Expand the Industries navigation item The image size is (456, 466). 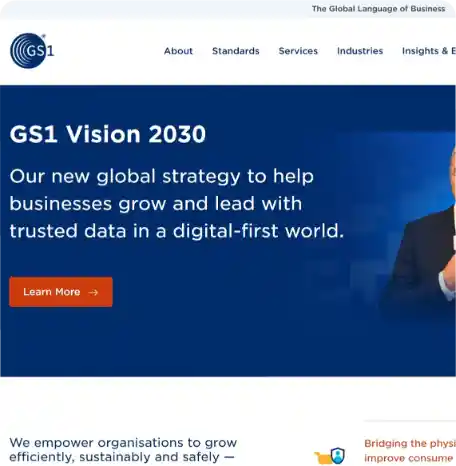tap(360, 51)
